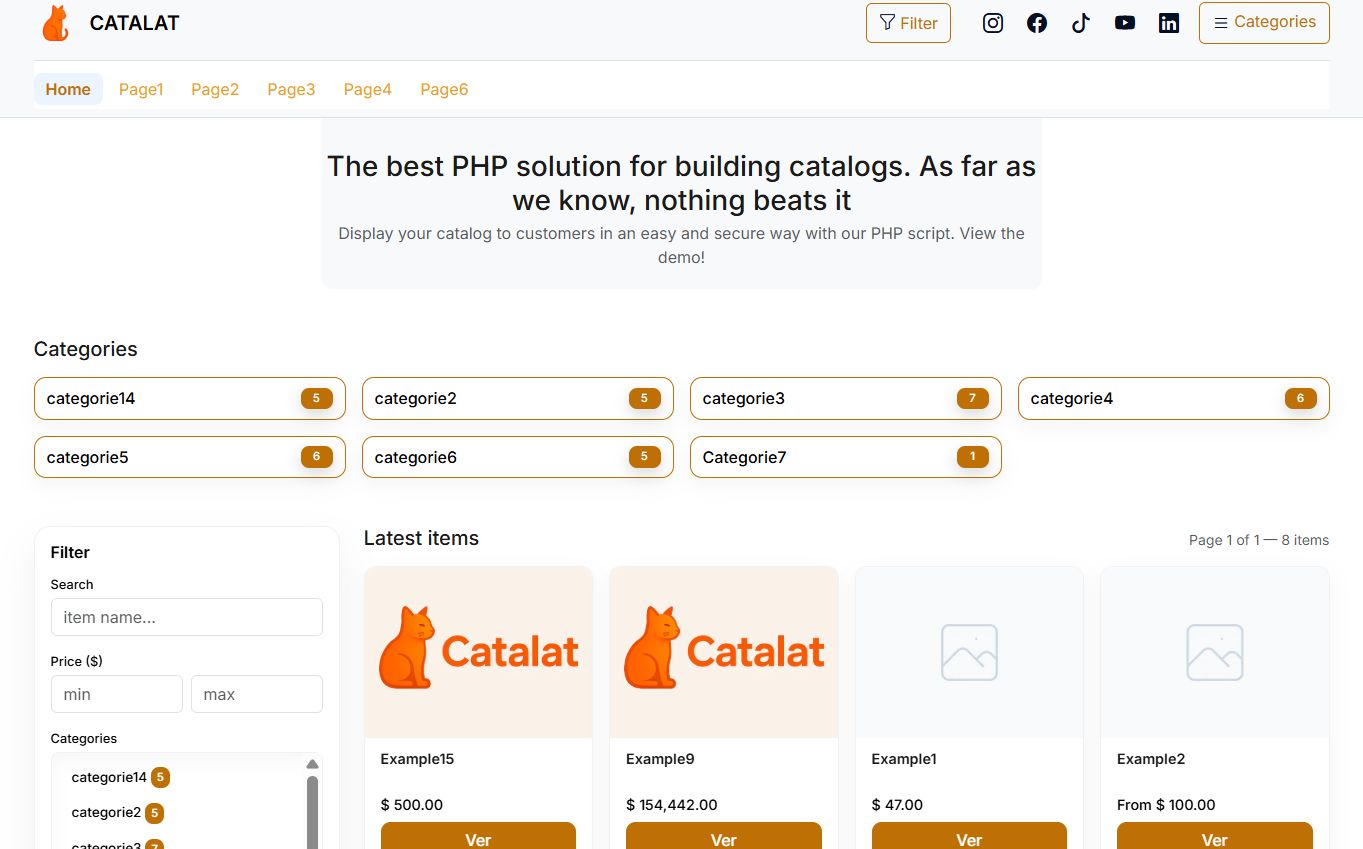Viewport: 1363px width, 849px height.
Task: Click the Catalat cat logo icon
Action: pos(56,23)
